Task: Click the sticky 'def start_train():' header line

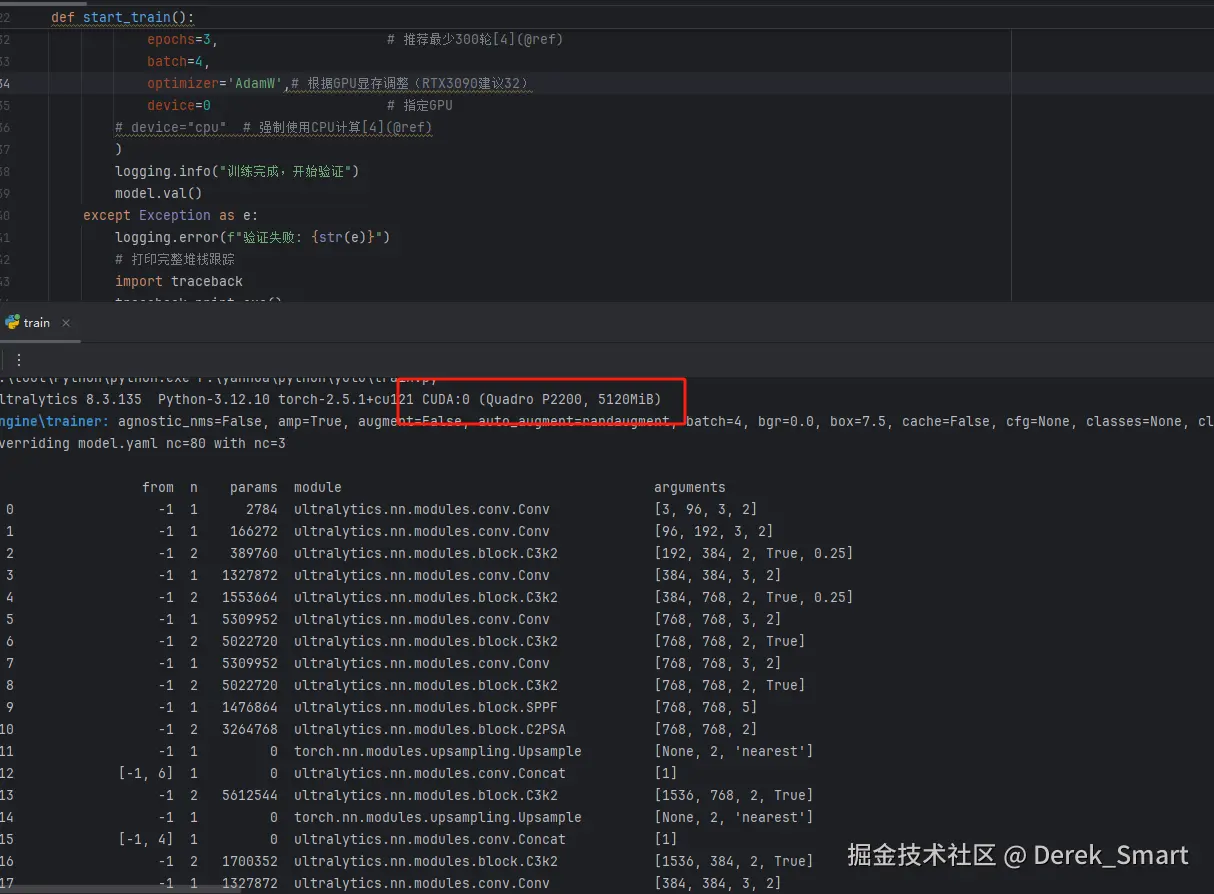Action: click(x=123, y=18)
